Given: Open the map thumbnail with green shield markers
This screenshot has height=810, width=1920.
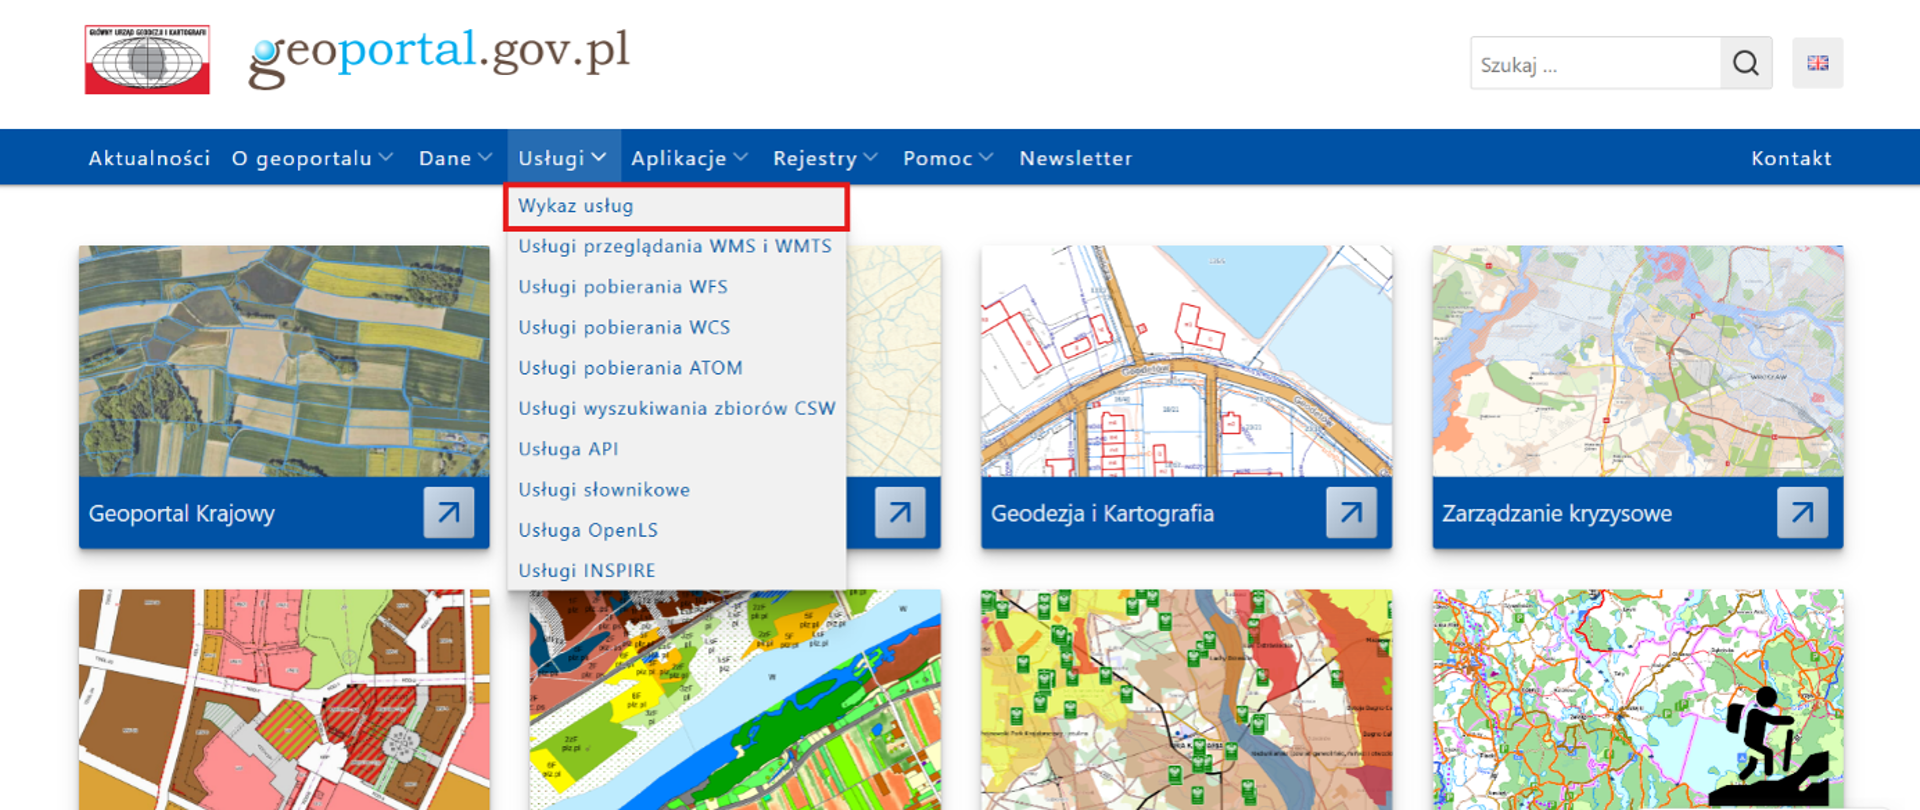Looking at the screenshot, I should click(x=1186, y=699).
